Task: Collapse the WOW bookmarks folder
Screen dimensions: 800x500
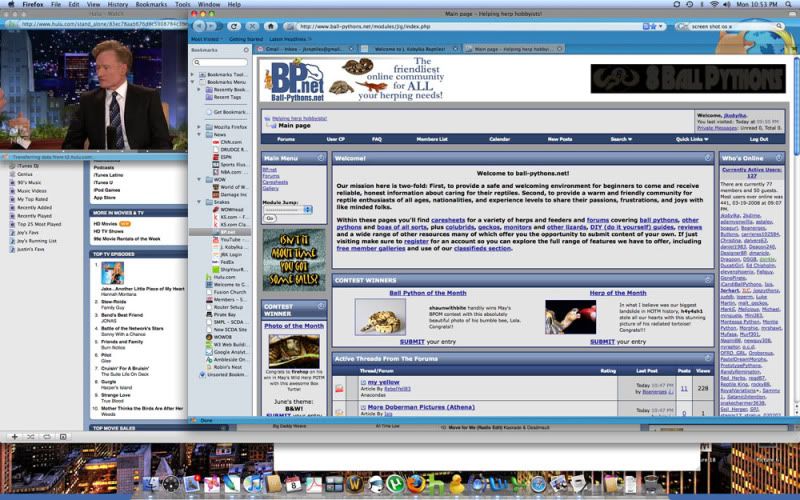Action: 199,180
